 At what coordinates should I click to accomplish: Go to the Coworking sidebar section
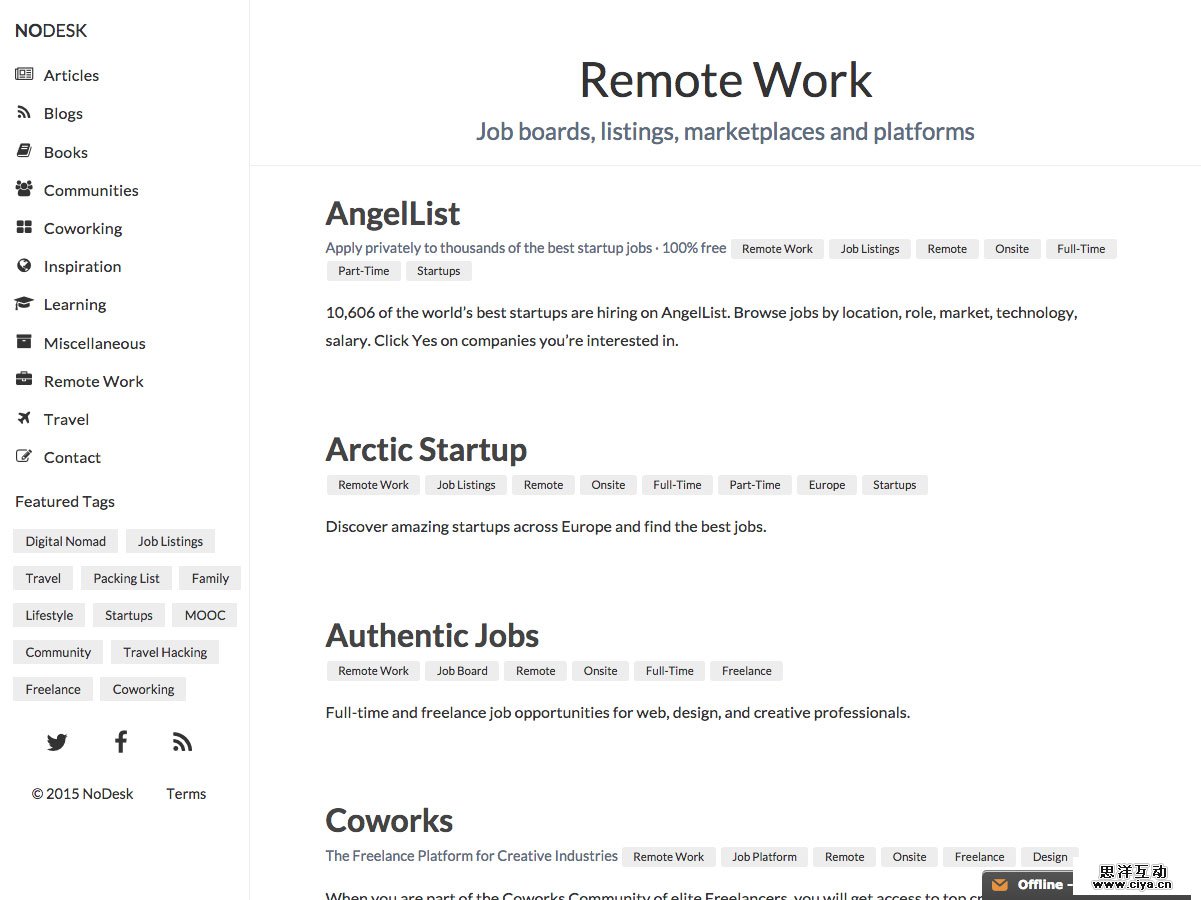pyautogui.click(x=82, y=228)
